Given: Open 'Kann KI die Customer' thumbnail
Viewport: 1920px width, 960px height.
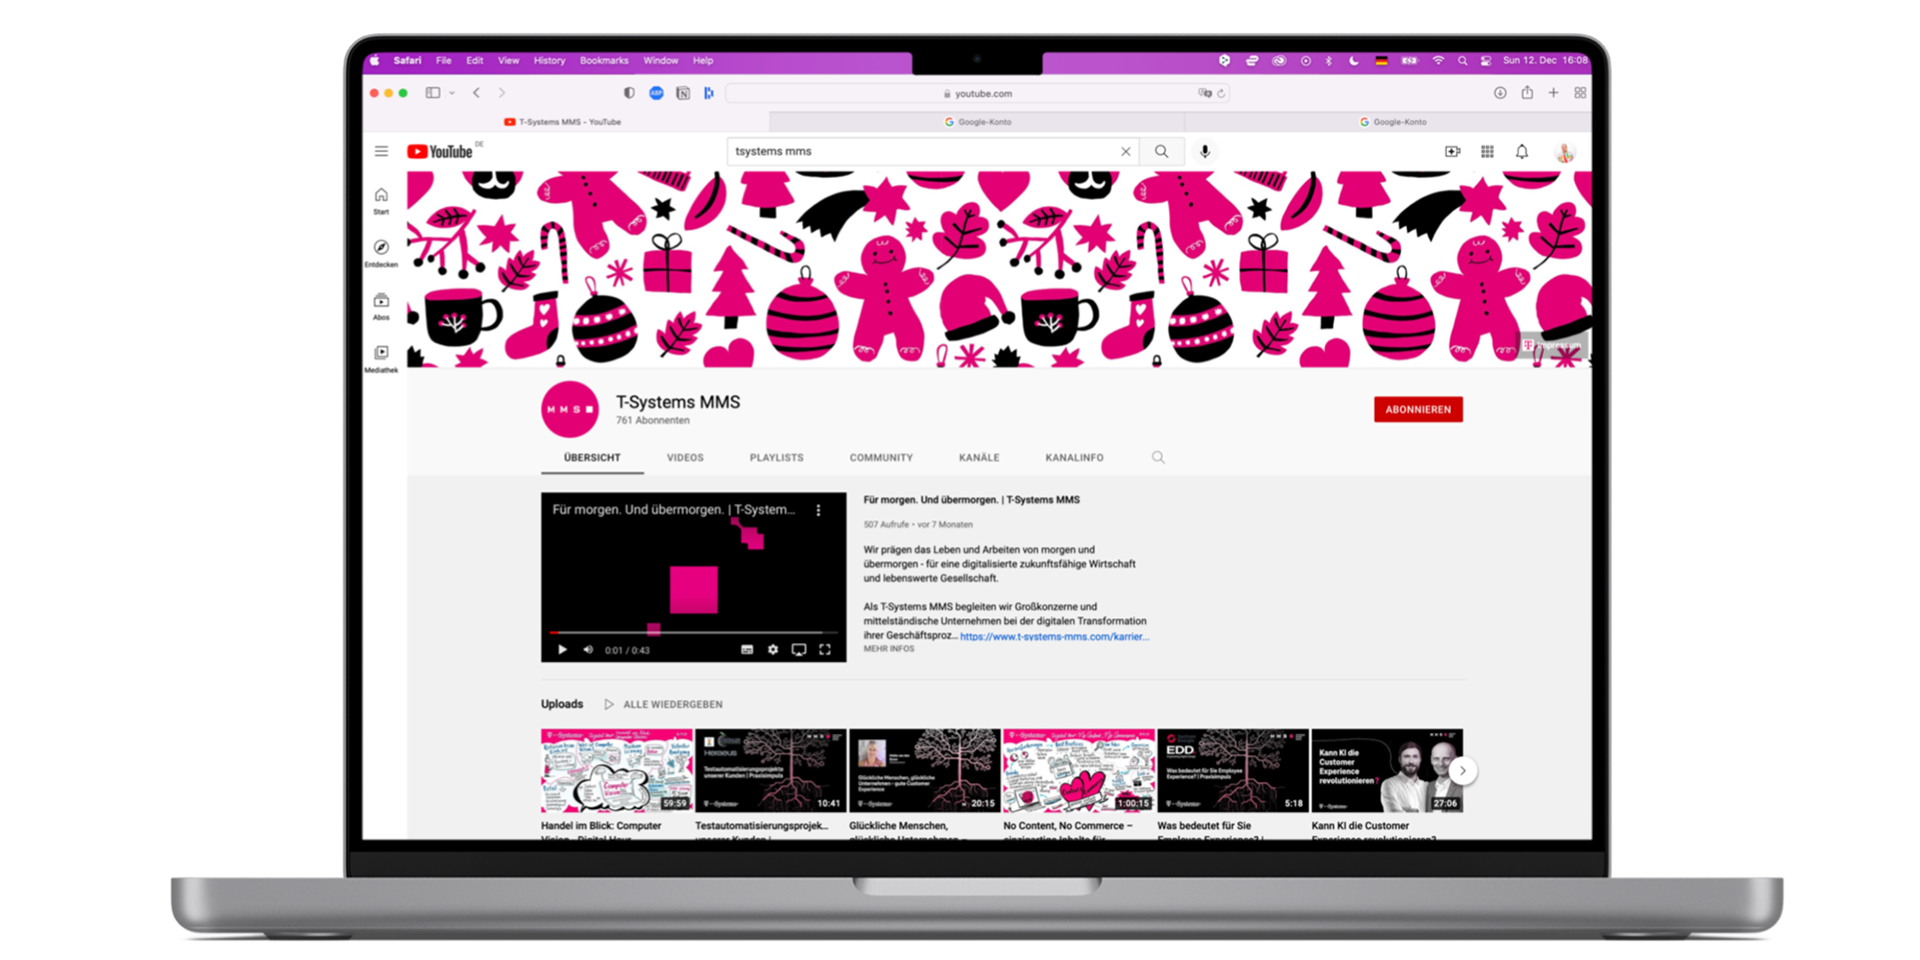Looking at the screenshot, I should point(1387,770).
